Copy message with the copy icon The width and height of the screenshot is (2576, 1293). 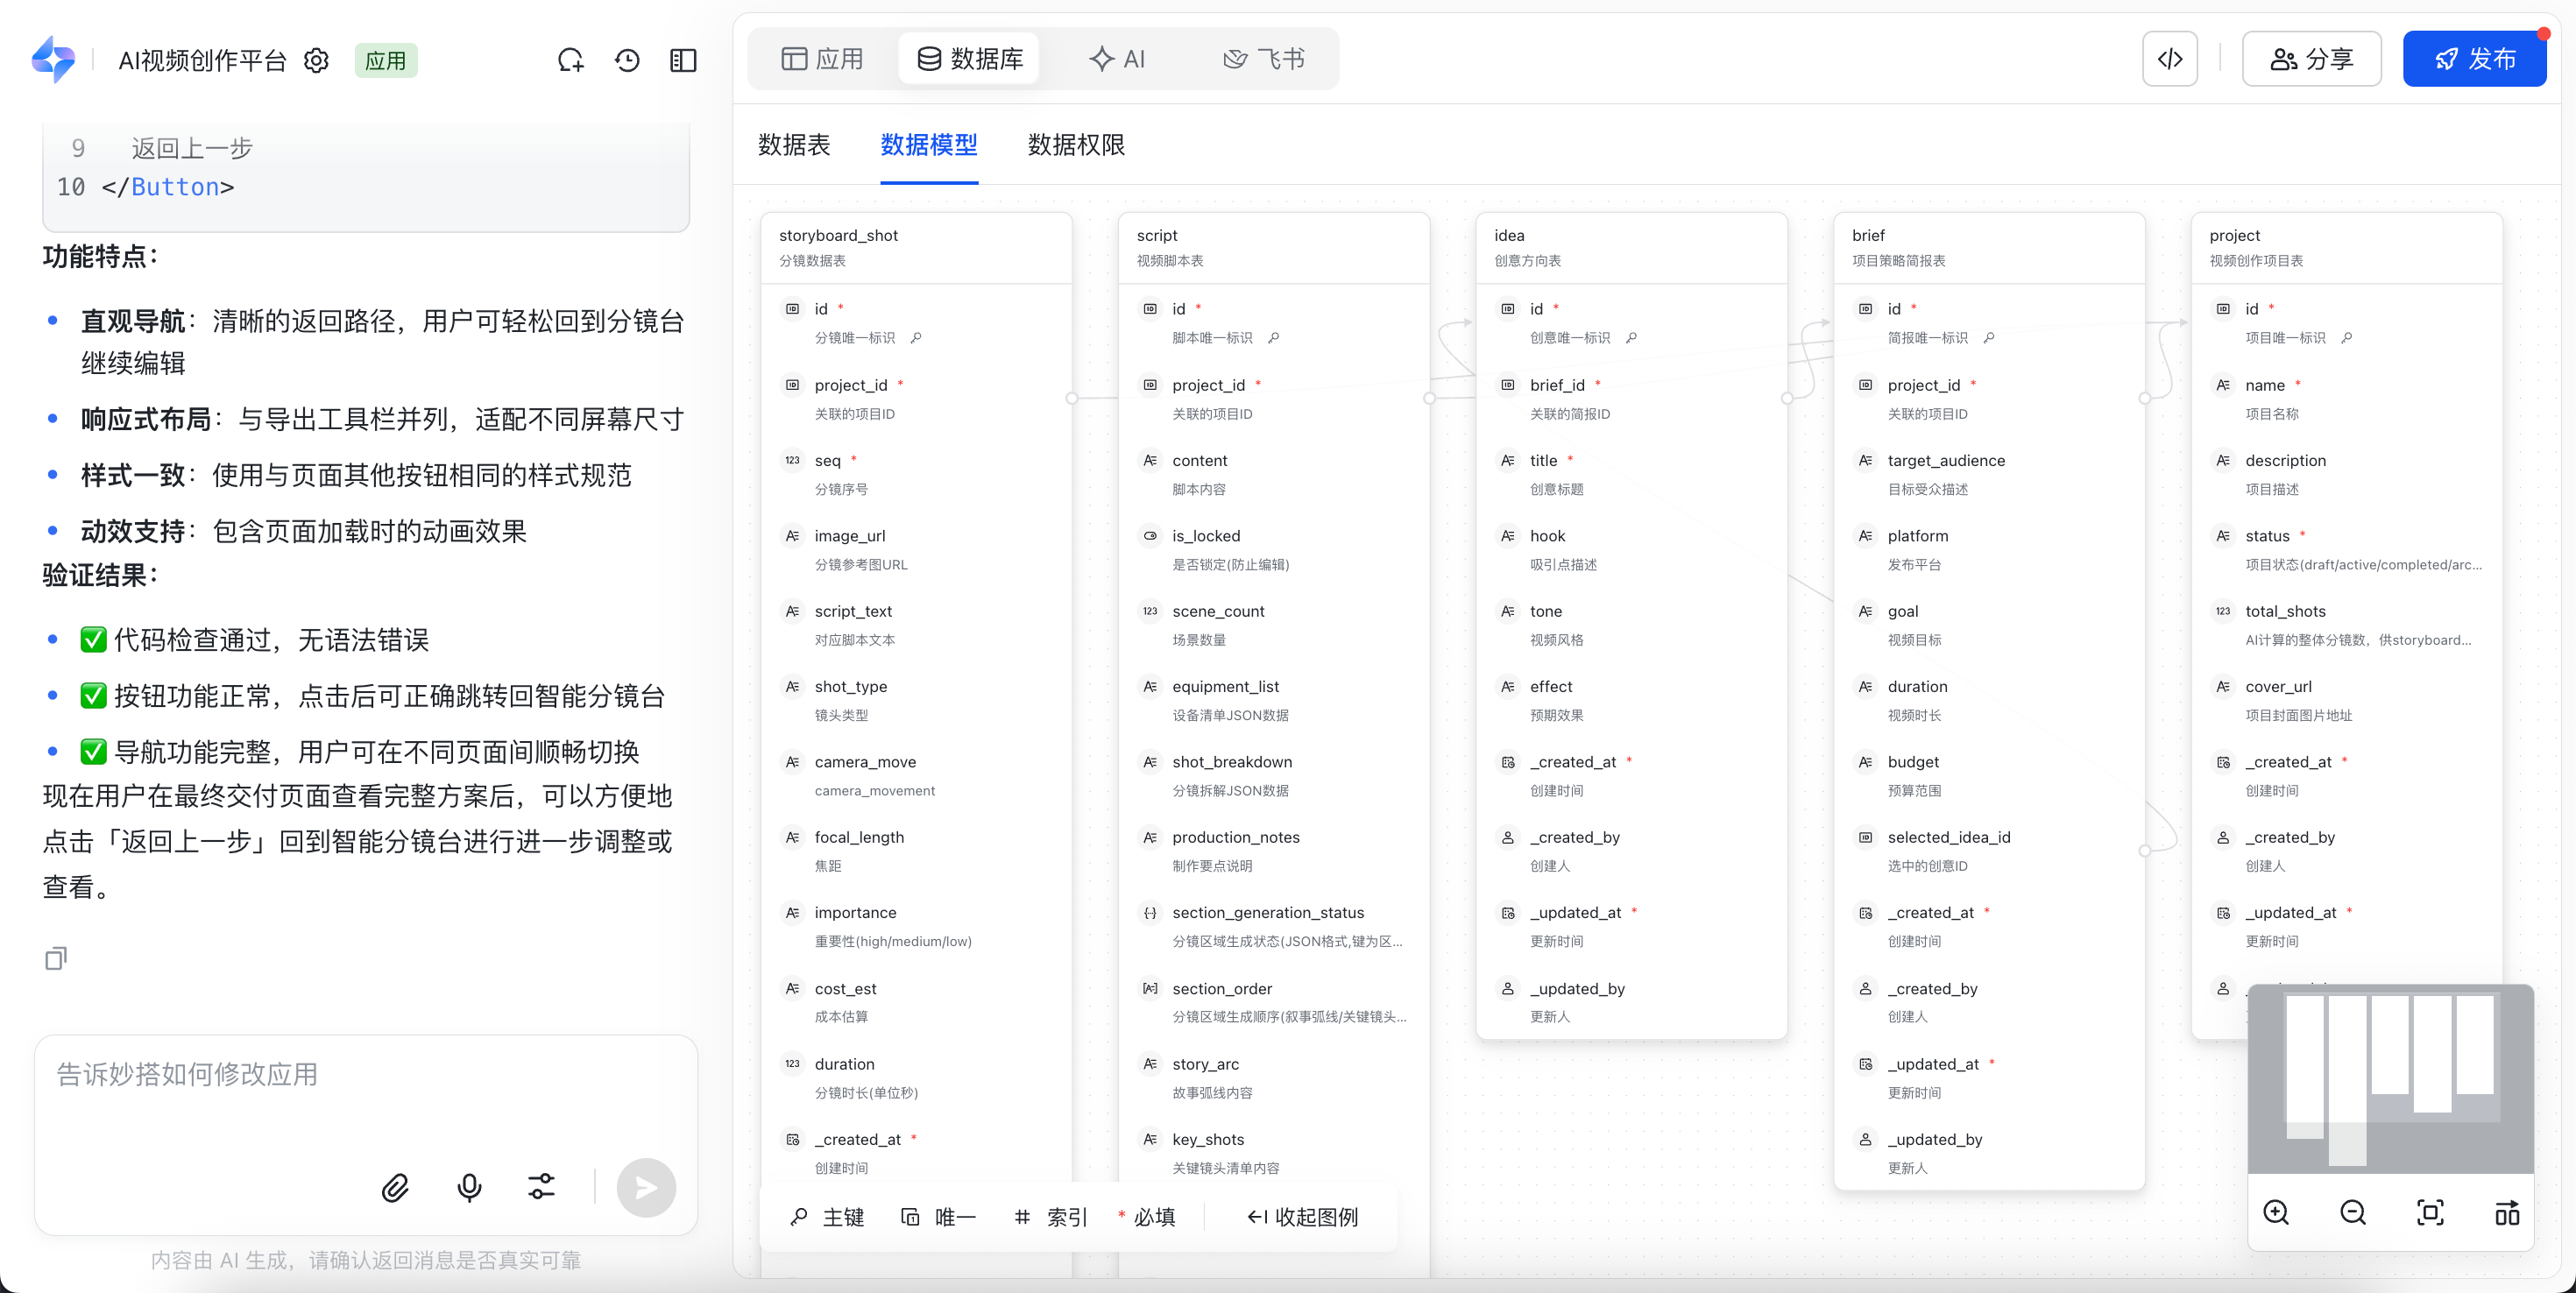pyautogui.click(x=56, y=958)
